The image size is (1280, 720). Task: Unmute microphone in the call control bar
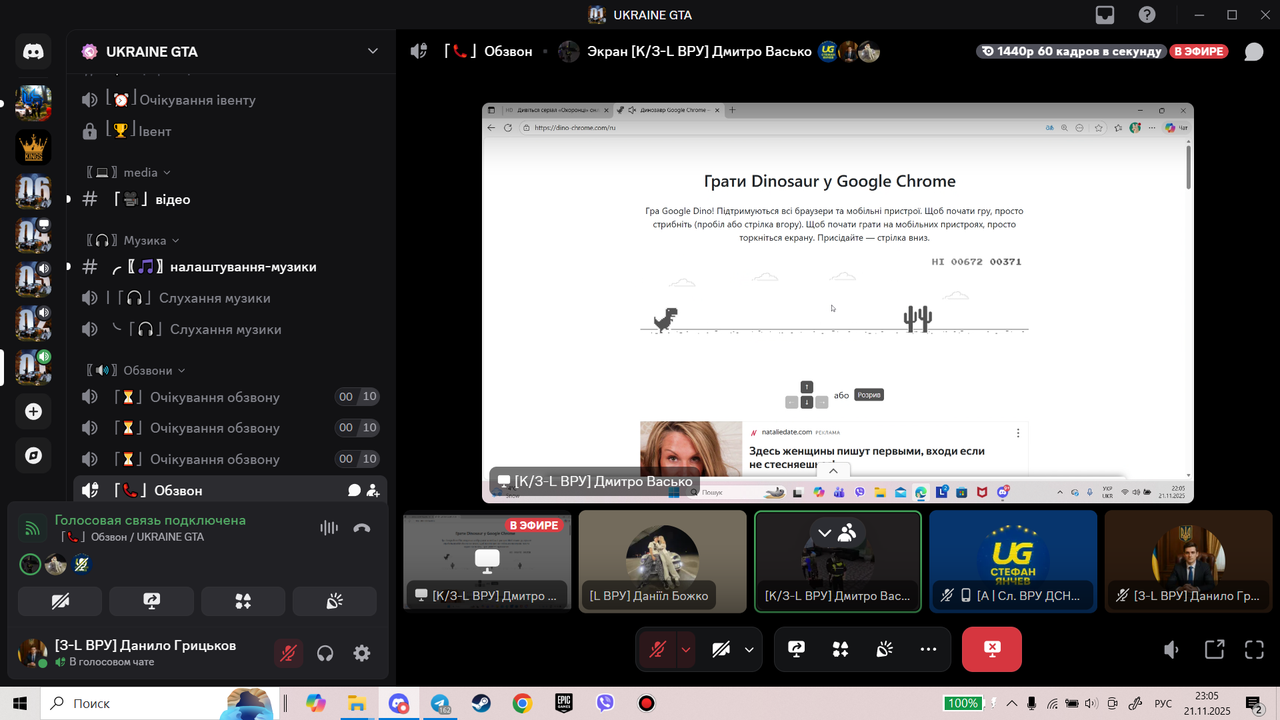[x=658, y=649]
